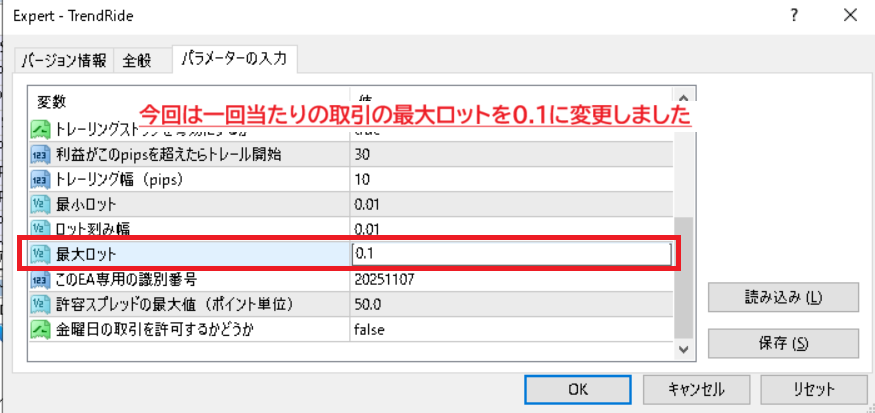Select the spread value 50.0
Image resolution: width=875 pixels, height=413 pixels.
pyautogui.click(x=367, y=304)
